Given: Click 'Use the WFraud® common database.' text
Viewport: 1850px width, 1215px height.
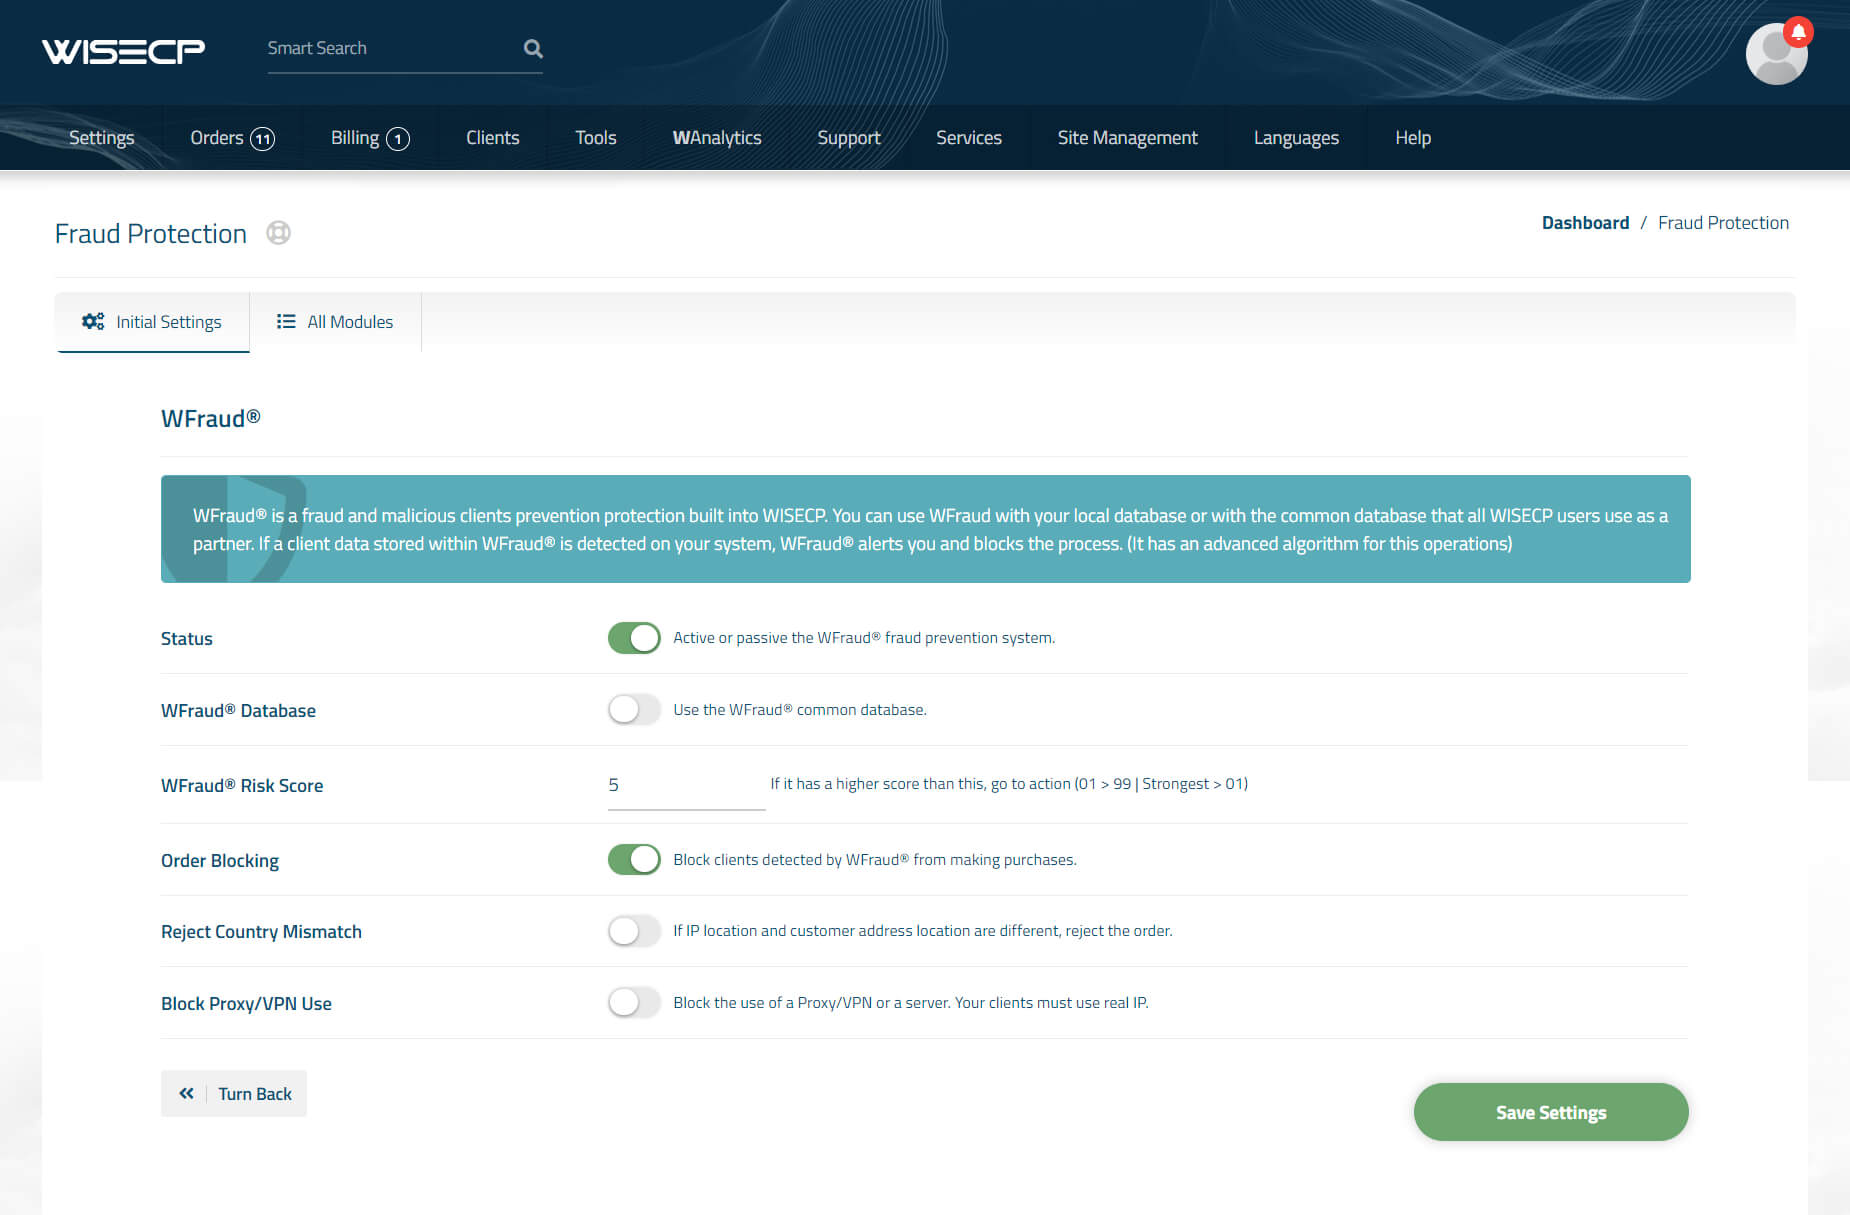Looking at the screenshot, I should [x=800, y=710].
